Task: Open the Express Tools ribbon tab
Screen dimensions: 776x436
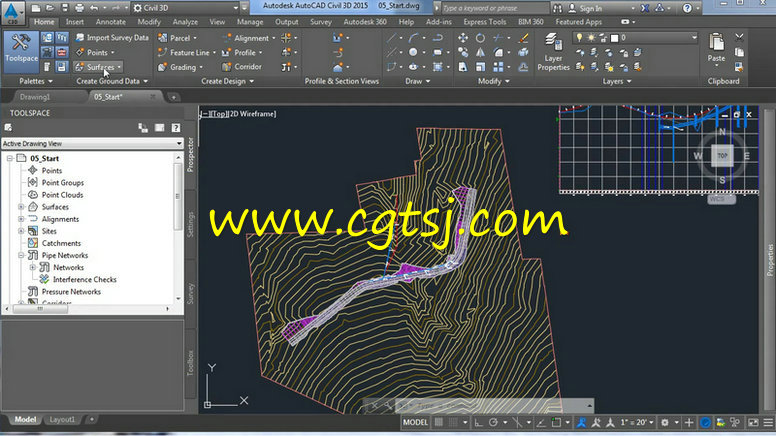Action: point(485,22)
